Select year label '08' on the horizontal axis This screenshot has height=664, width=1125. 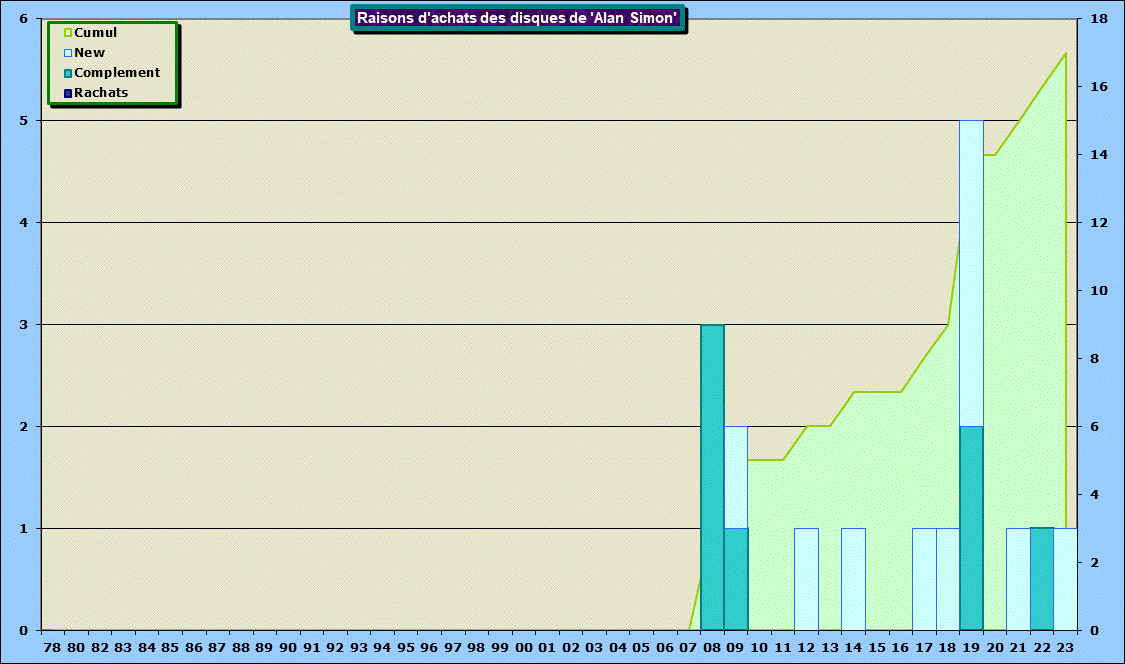(712, 647)
